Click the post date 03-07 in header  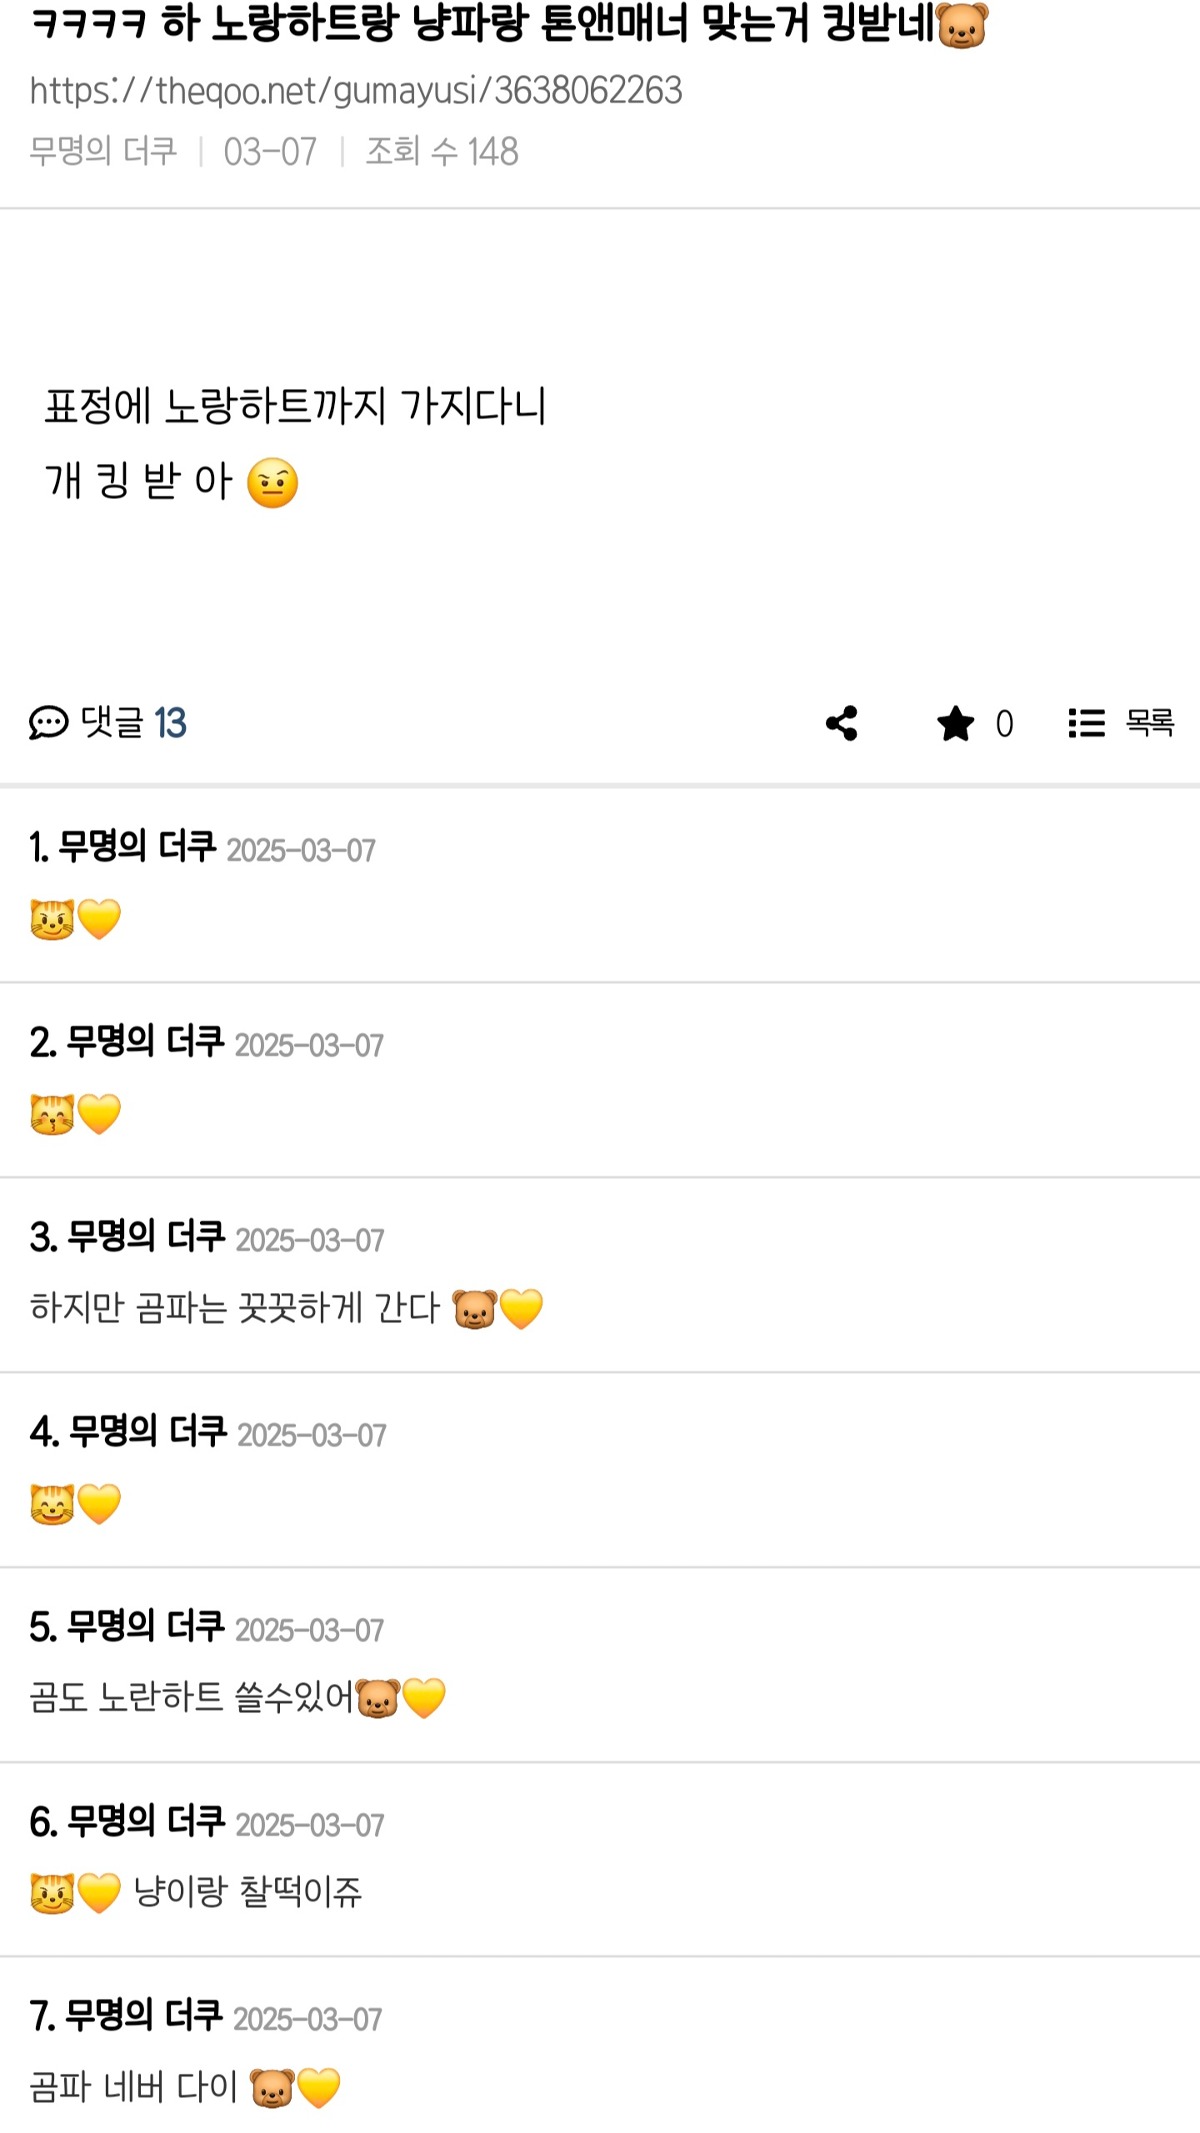tap(270, 151)
